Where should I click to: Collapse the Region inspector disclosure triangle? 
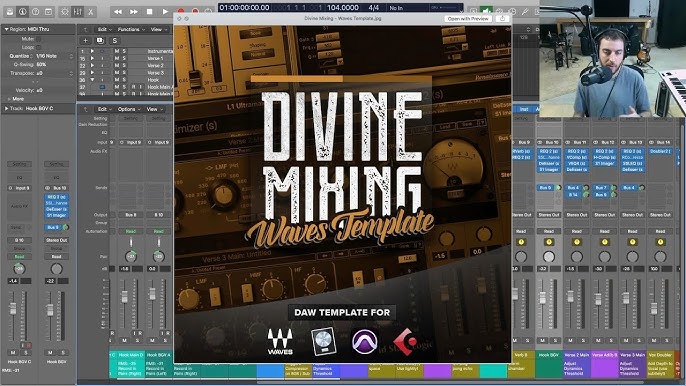(6, 29)
